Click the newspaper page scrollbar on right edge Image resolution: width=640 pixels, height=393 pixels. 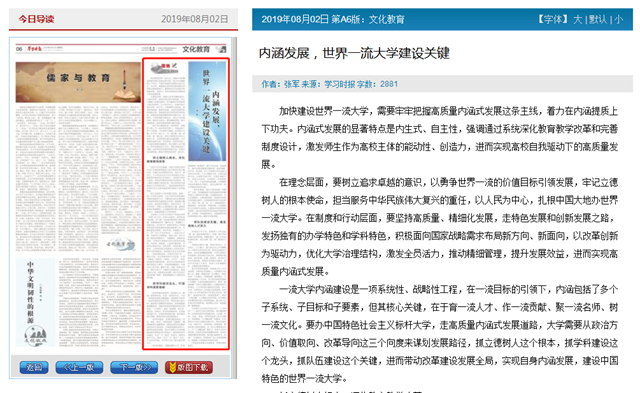coord(234,208)
